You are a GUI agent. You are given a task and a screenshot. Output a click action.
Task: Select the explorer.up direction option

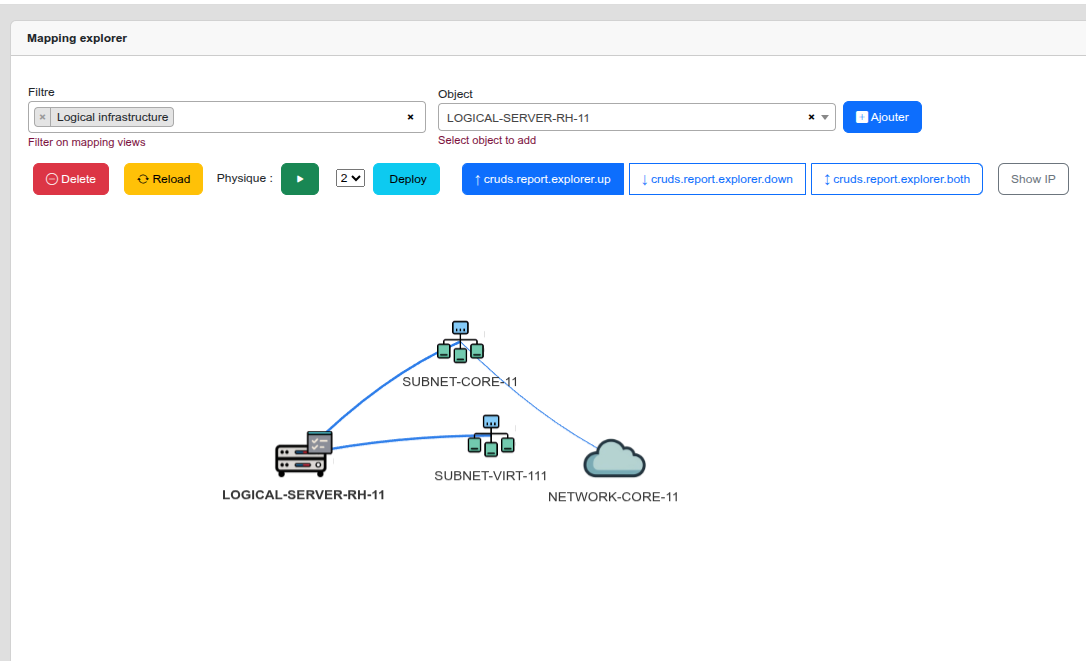(x=543, y=179)
